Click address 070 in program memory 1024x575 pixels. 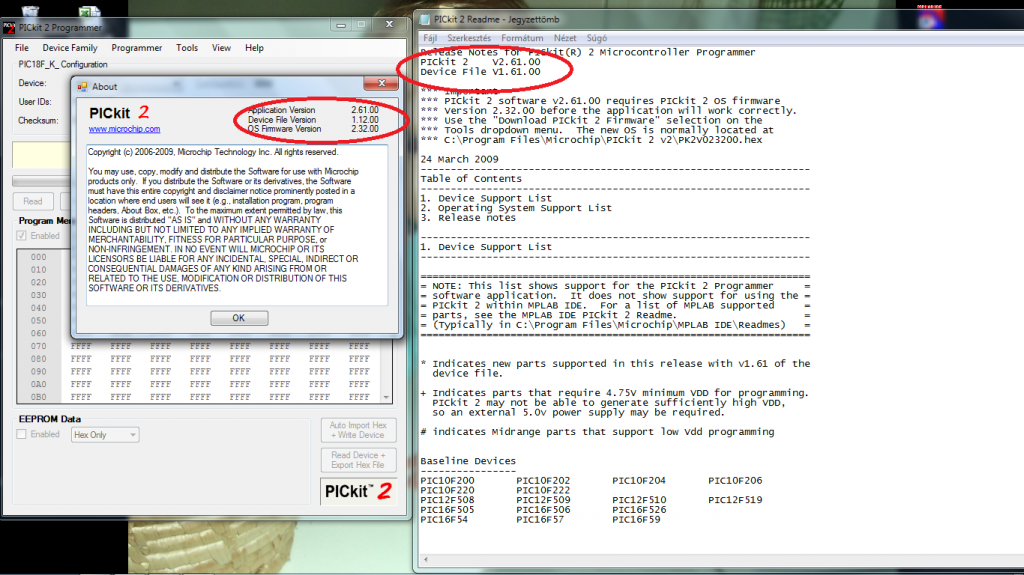(x=39, y=346)
